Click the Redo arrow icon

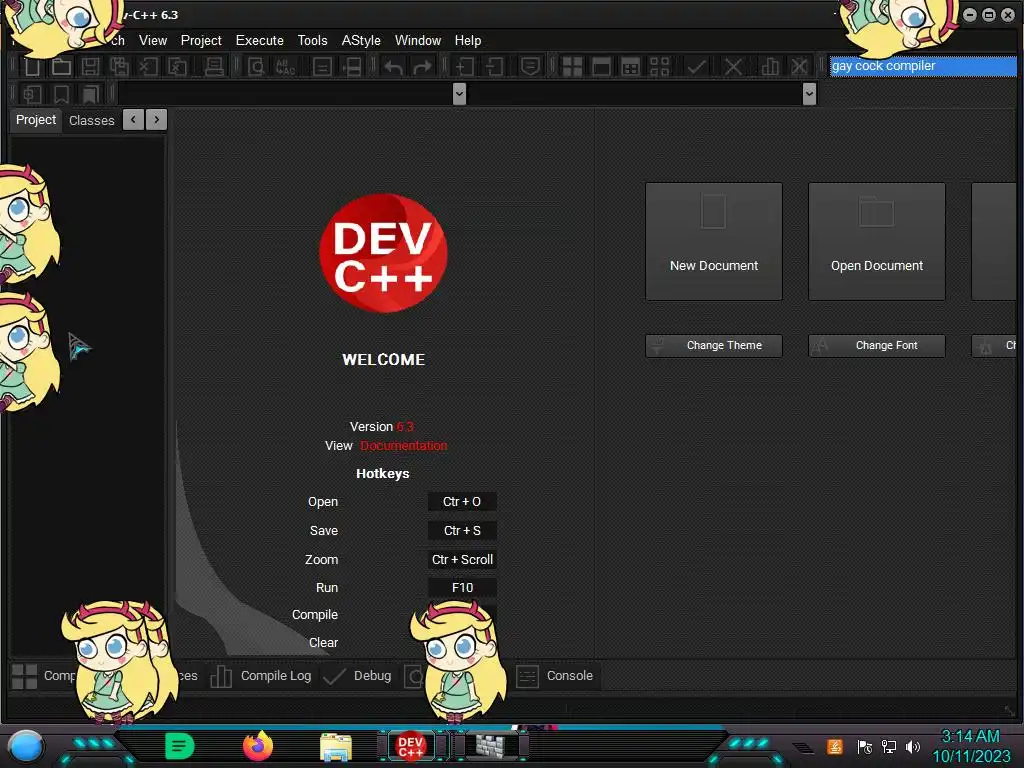coord(423,67)
